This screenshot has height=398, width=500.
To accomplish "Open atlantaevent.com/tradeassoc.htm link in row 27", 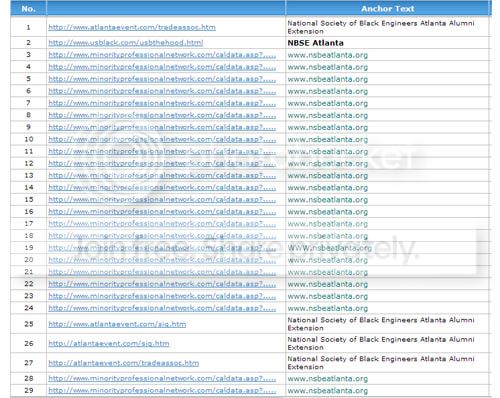I will [124, 363].
